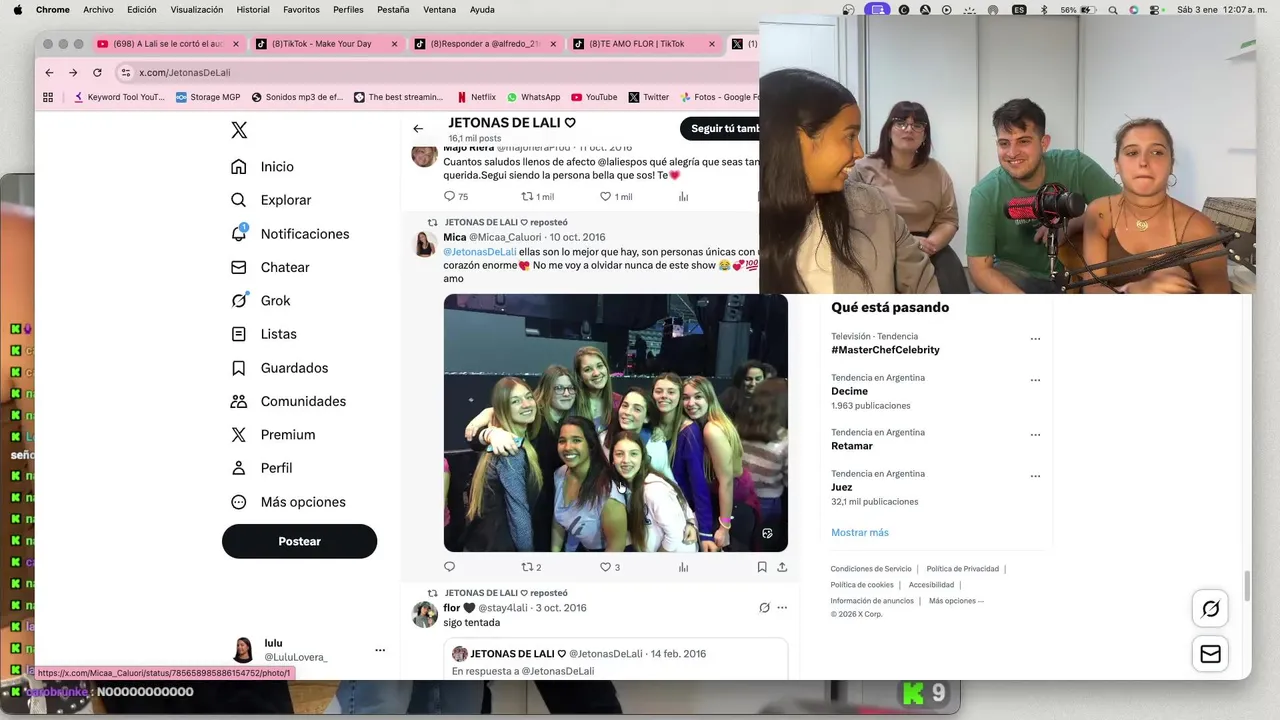Viewport: 1280px width, 720px height.
Task: Open lulu account menu three dots
Action: pyautogui.click(x=380, y=650)
